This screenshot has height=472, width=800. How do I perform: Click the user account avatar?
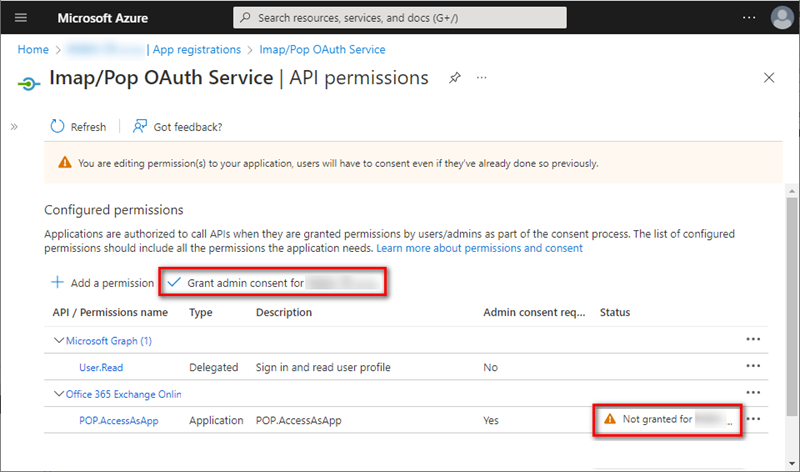pos(782,18)
